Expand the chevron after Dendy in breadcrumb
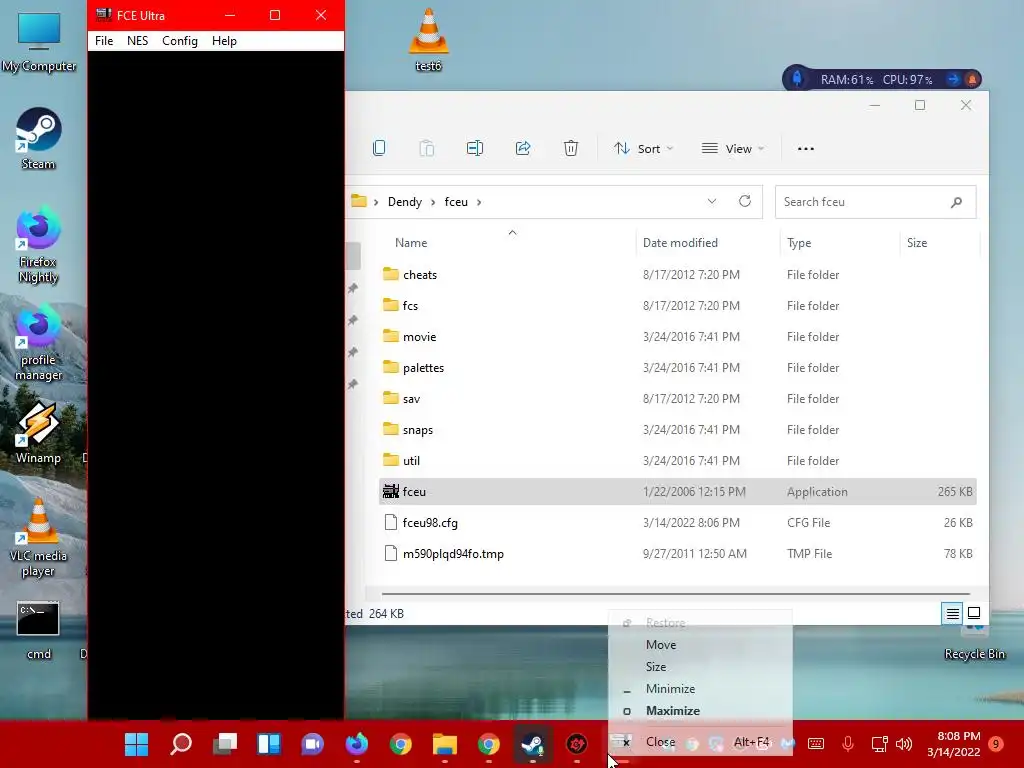1024x768 pixels. pos(433,202)
